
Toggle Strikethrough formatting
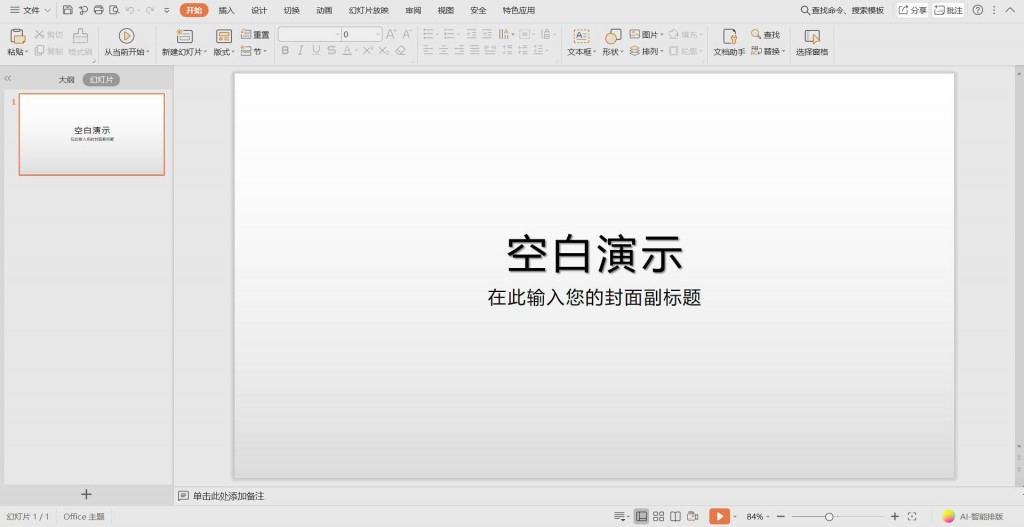pos(332,50)
